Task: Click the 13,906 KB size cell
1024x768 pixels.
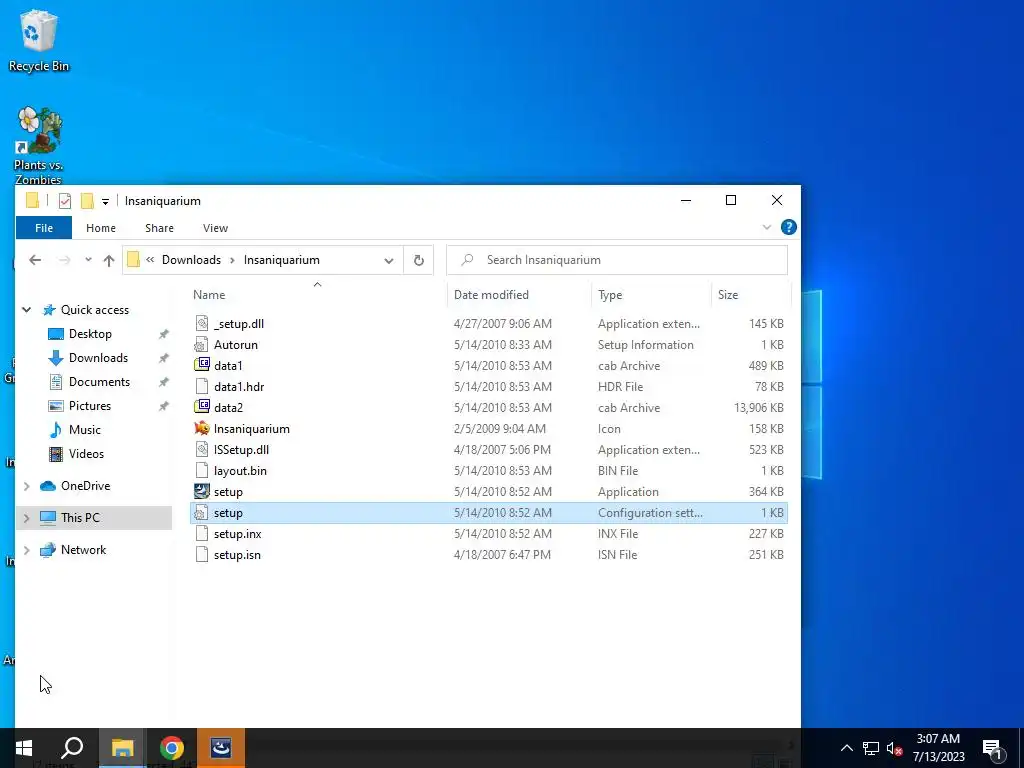Action: [x=758, y=408]
